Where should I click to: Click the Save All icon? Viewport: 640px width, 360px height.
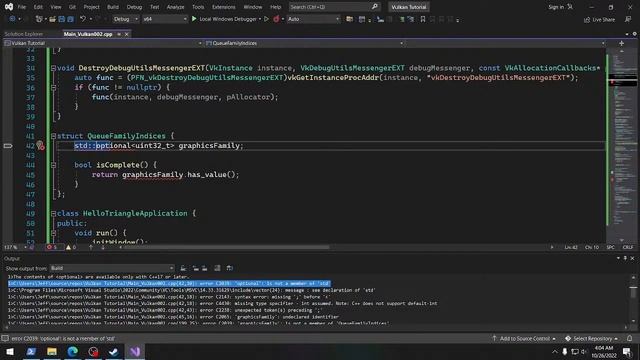[71, 19]
